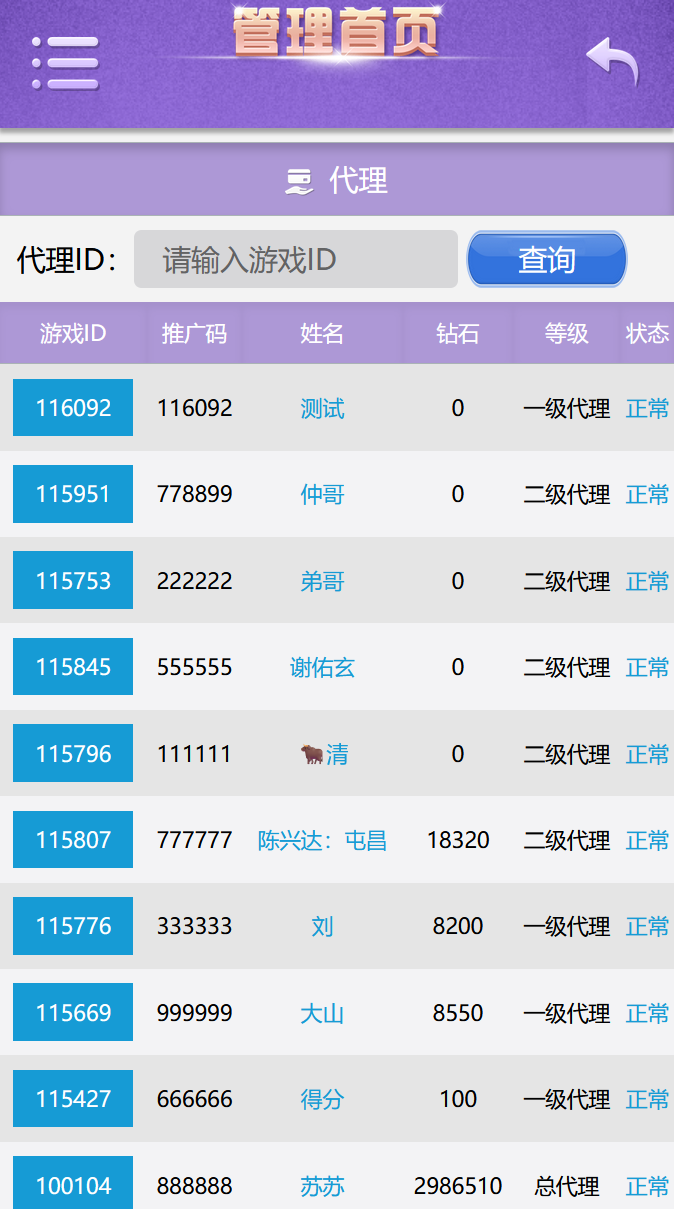Image resolution: width=674 pixels, height=1209 pixels.
Task: Click the name link 大山
Action: coord(322,1013)
